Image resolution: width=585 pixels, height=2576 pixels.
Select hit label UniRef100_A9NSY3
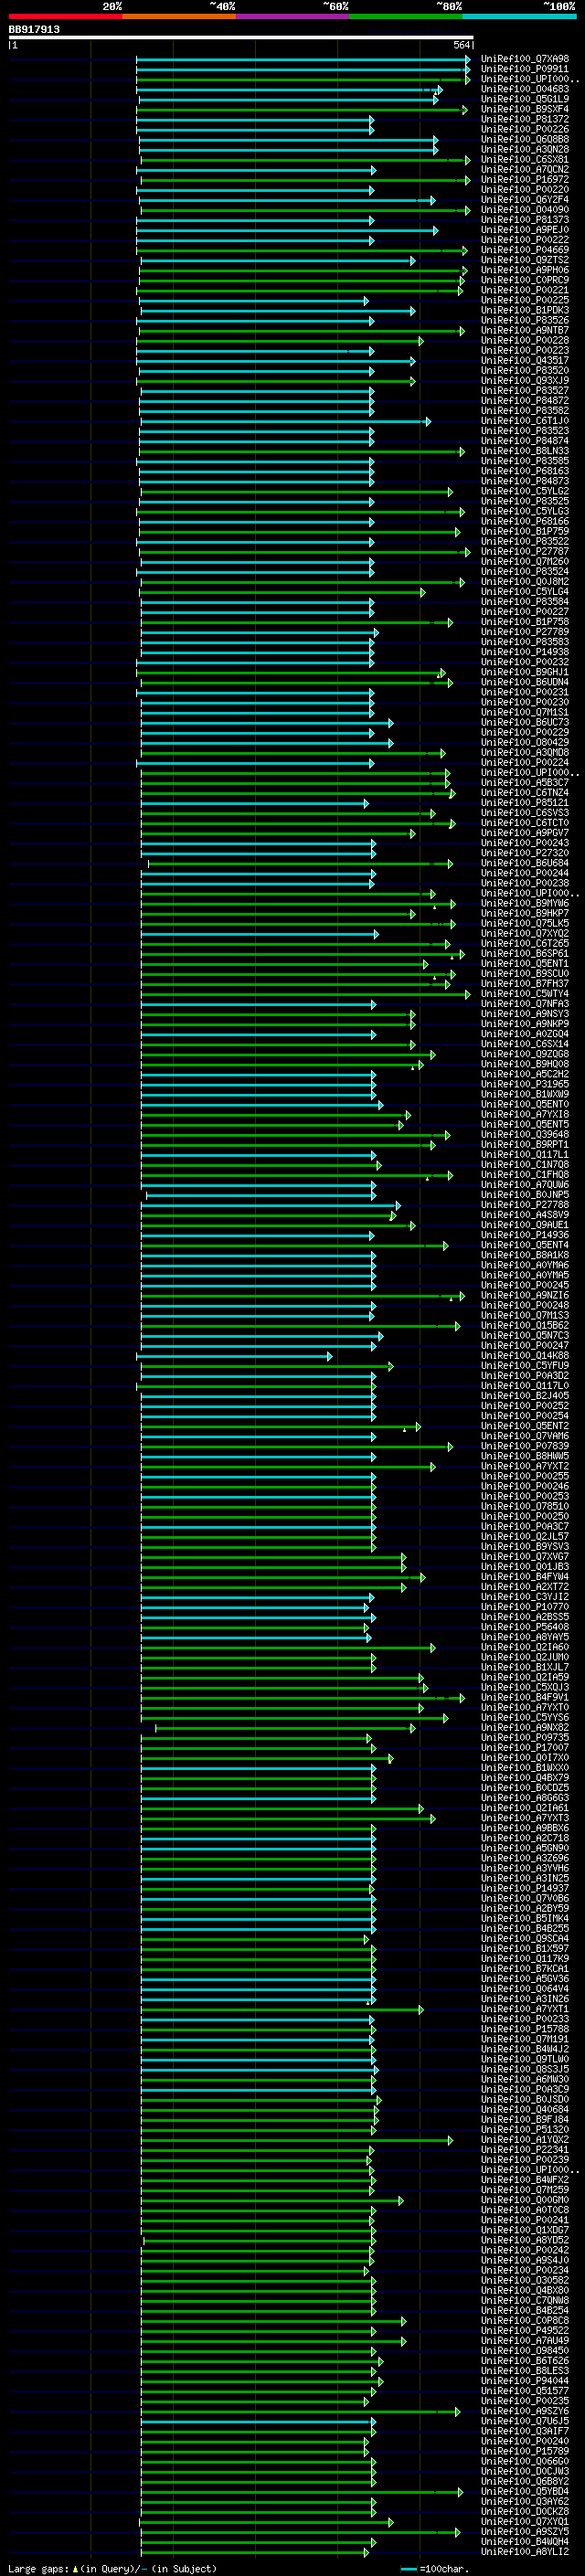tap(525, 1014)
